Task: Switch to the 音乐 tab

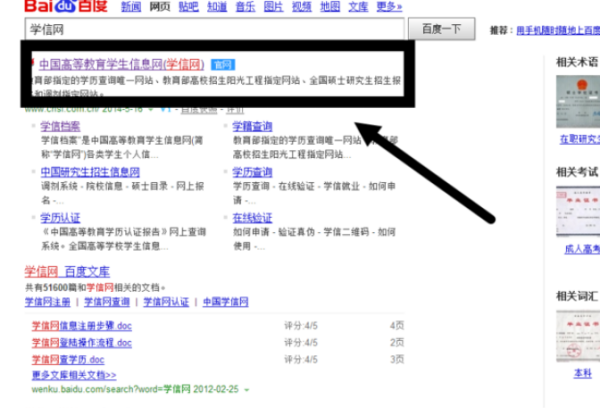Action: pyautogui.click(x=245, y=7)
